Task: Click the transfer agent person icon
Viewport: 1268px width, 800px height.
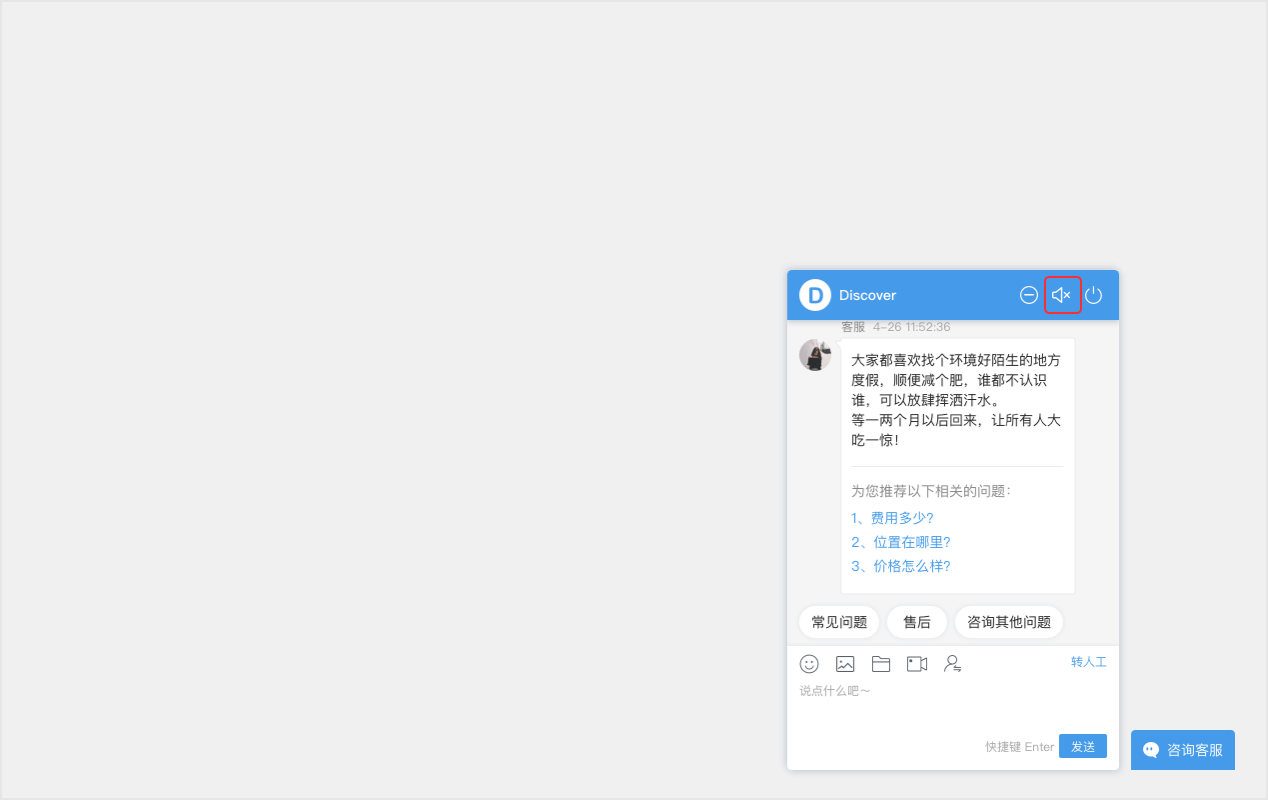Action: [953, 663]
